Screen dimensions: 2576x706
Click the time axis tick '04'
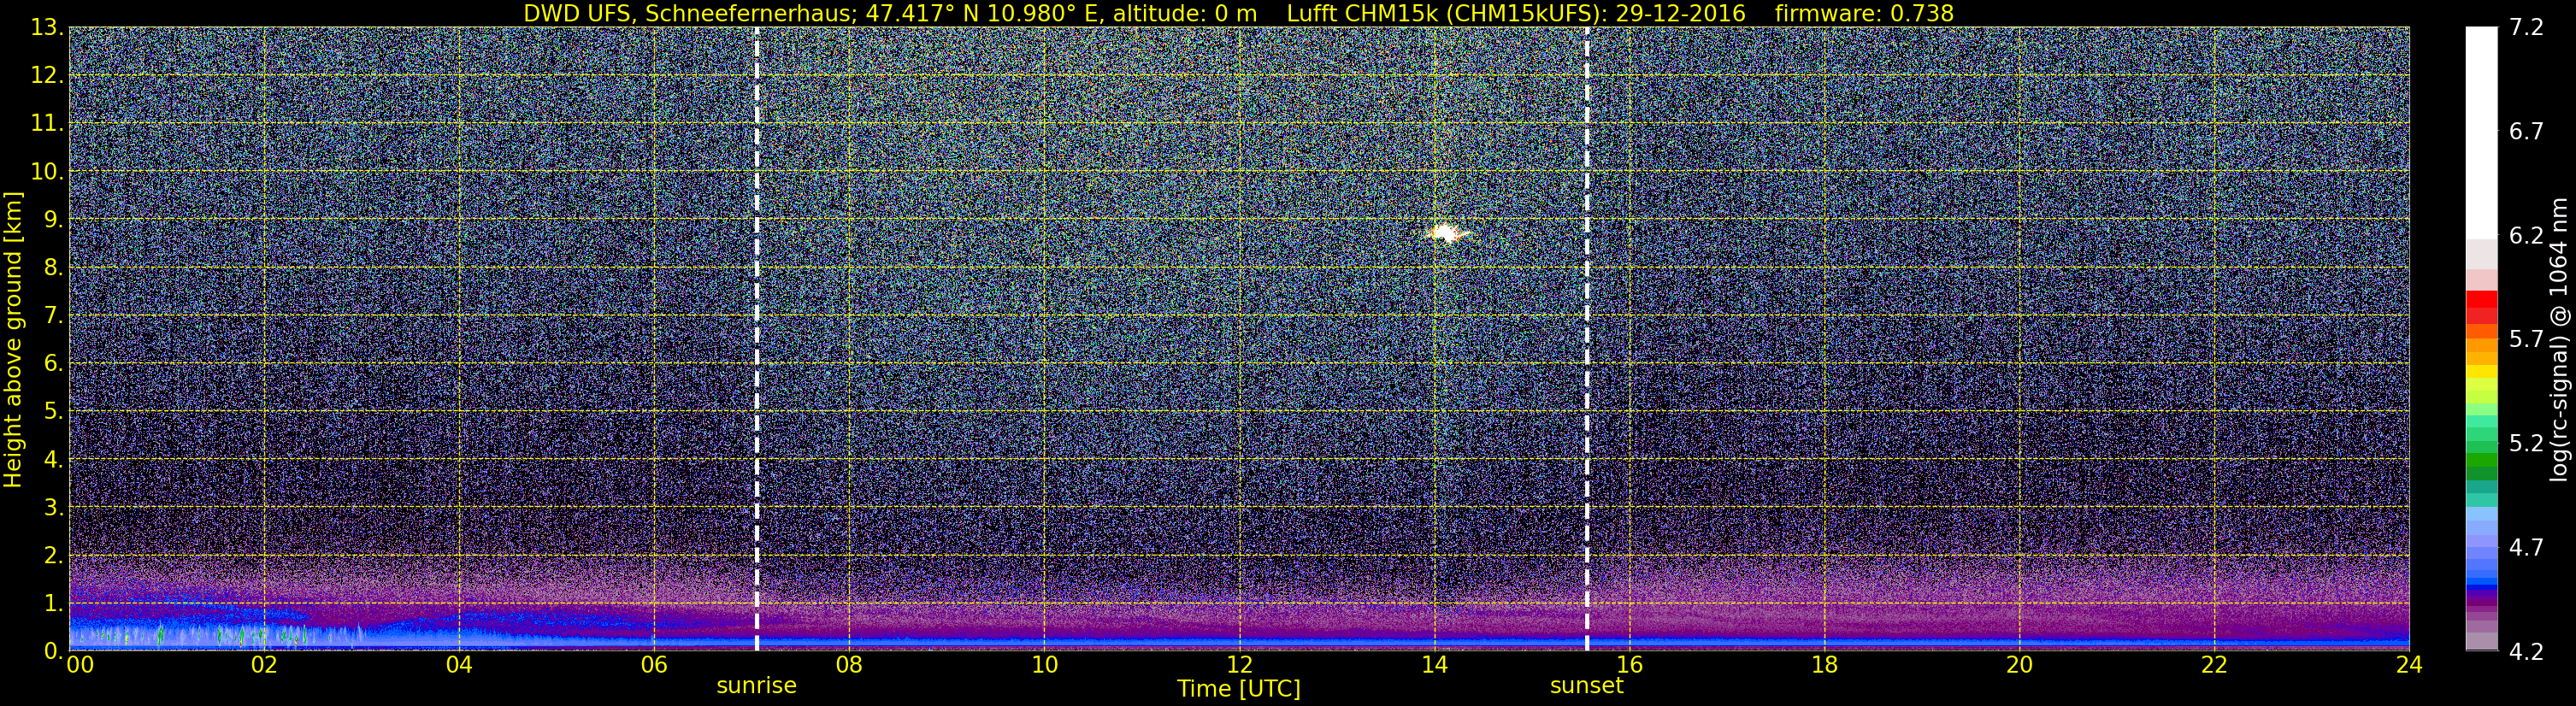459,665
